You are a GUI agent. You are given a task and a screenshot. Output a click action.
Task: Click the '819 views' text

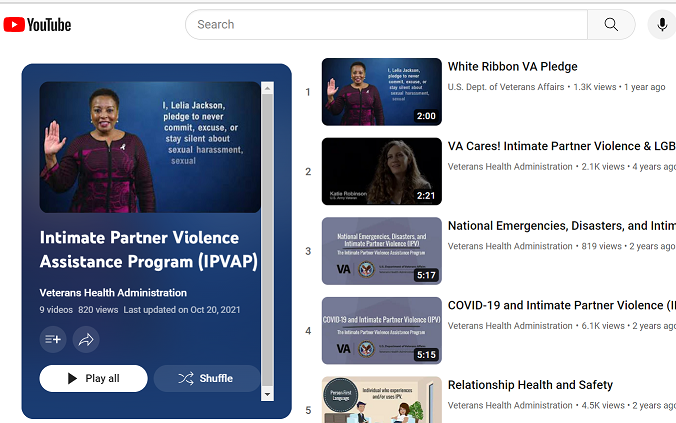point(601,246)
